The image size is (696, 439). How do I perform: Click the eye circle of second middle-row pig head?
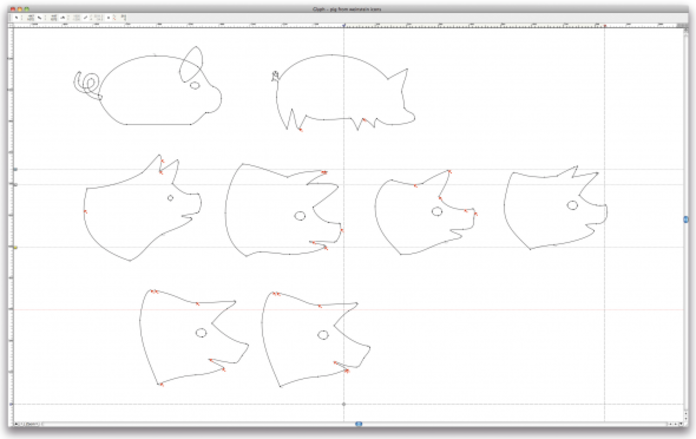click(x=300, y=216)
